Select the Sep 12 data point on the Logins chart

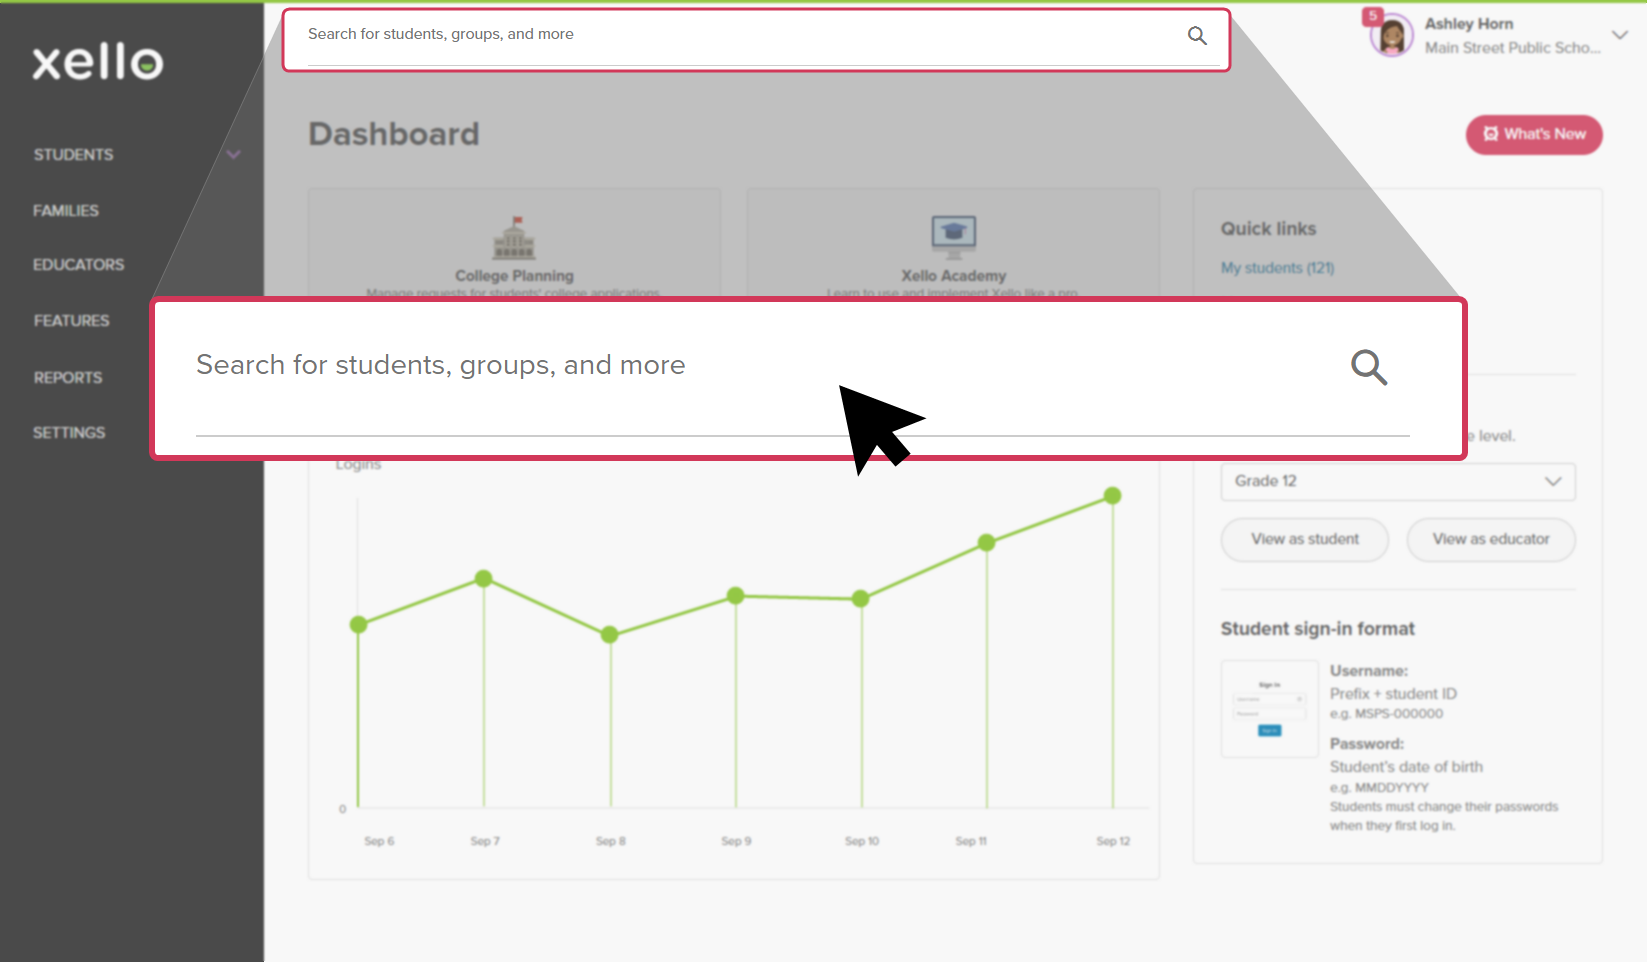click(1113, 495)
